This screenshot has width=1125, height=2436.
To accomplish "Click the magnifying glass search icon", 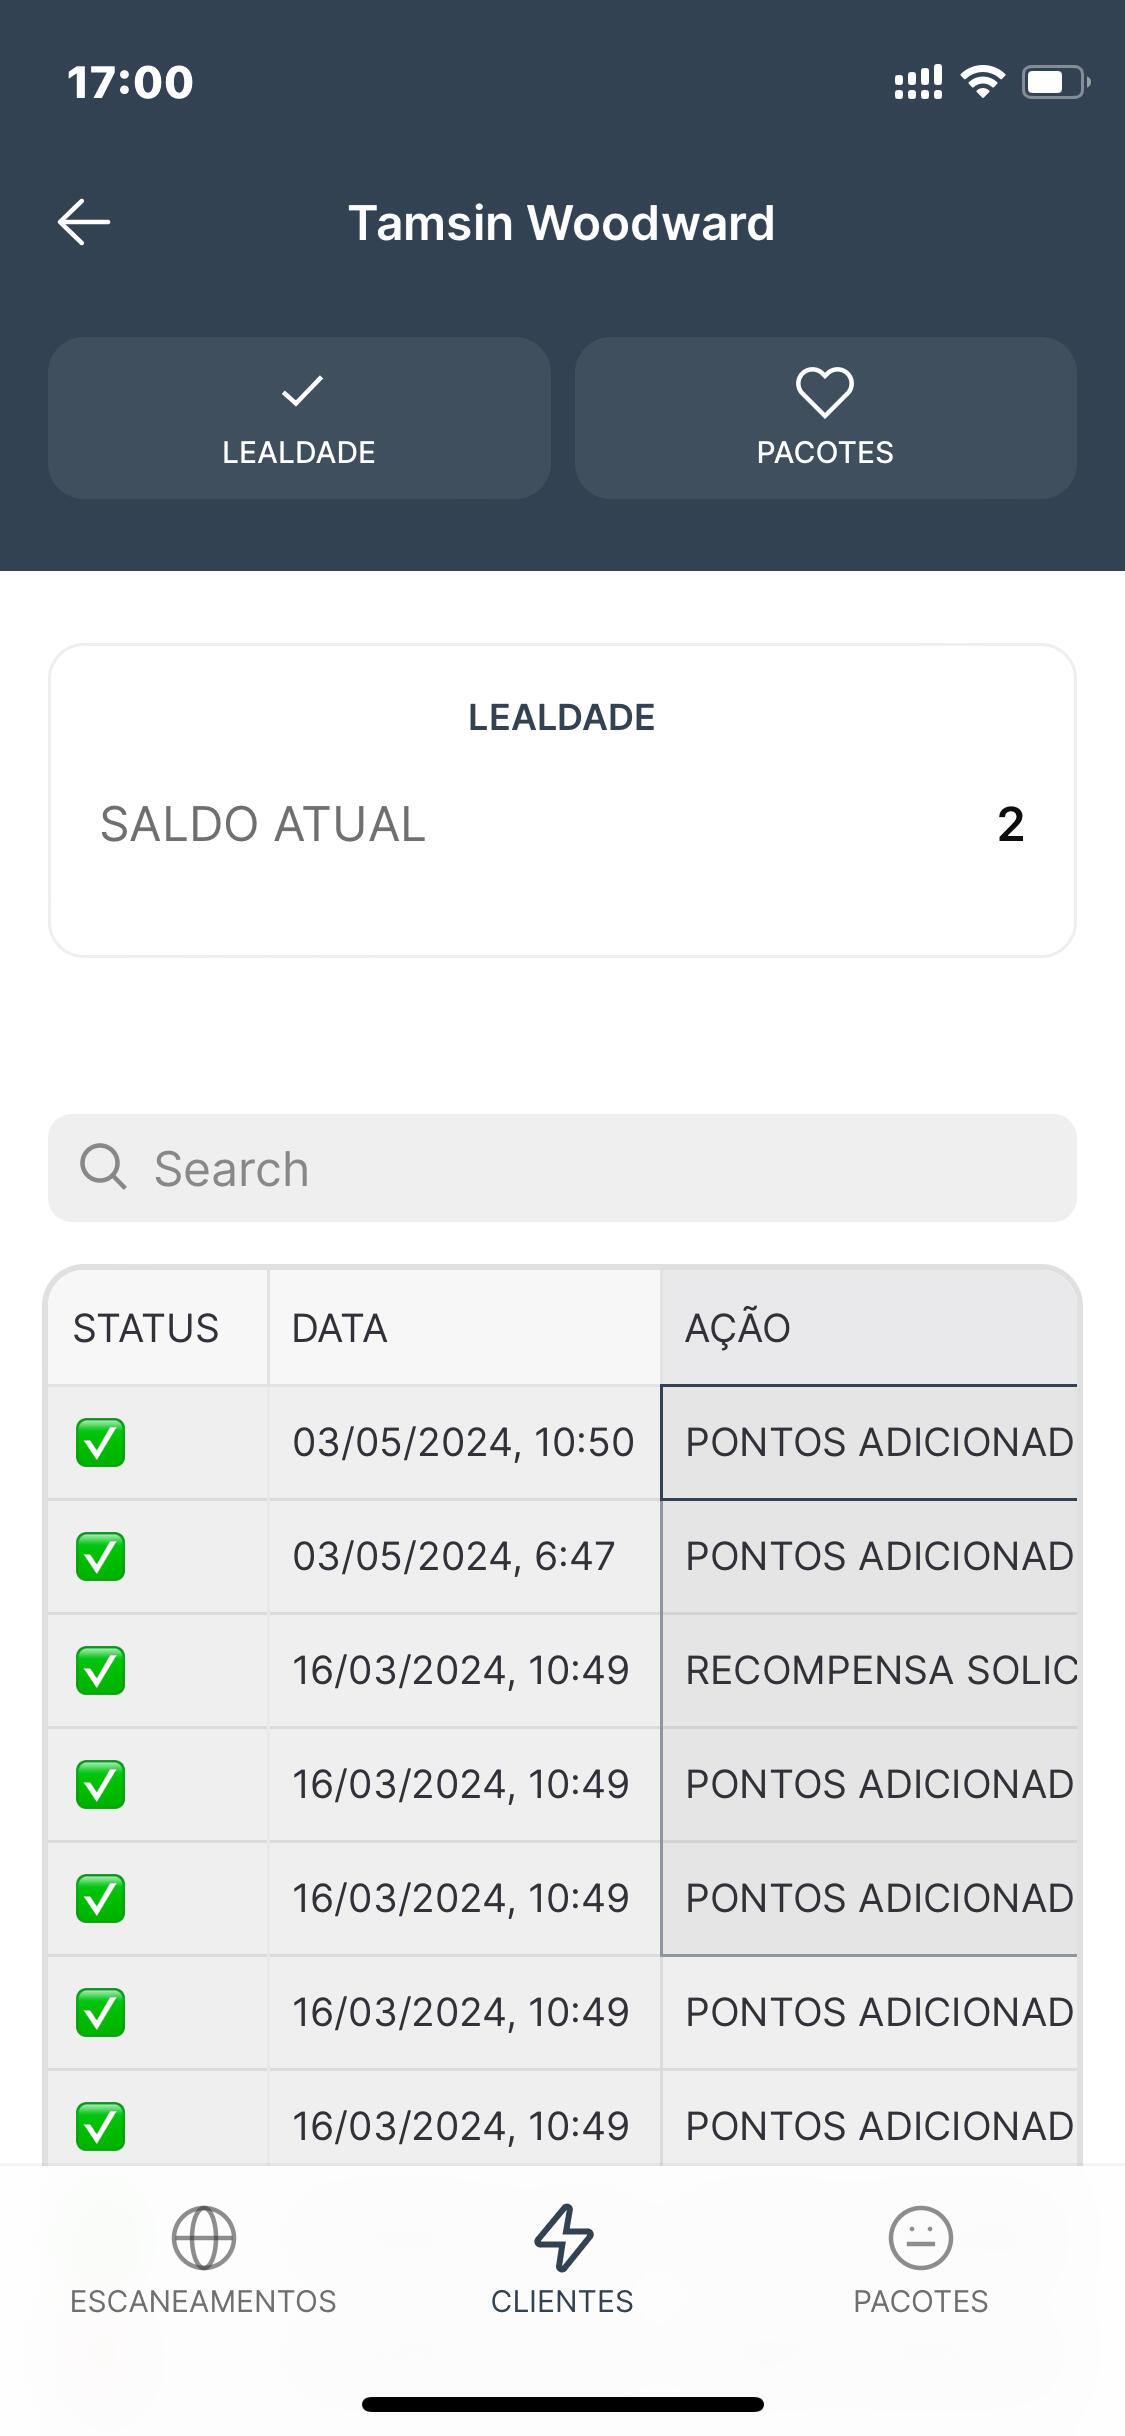I will [103, 1167].
